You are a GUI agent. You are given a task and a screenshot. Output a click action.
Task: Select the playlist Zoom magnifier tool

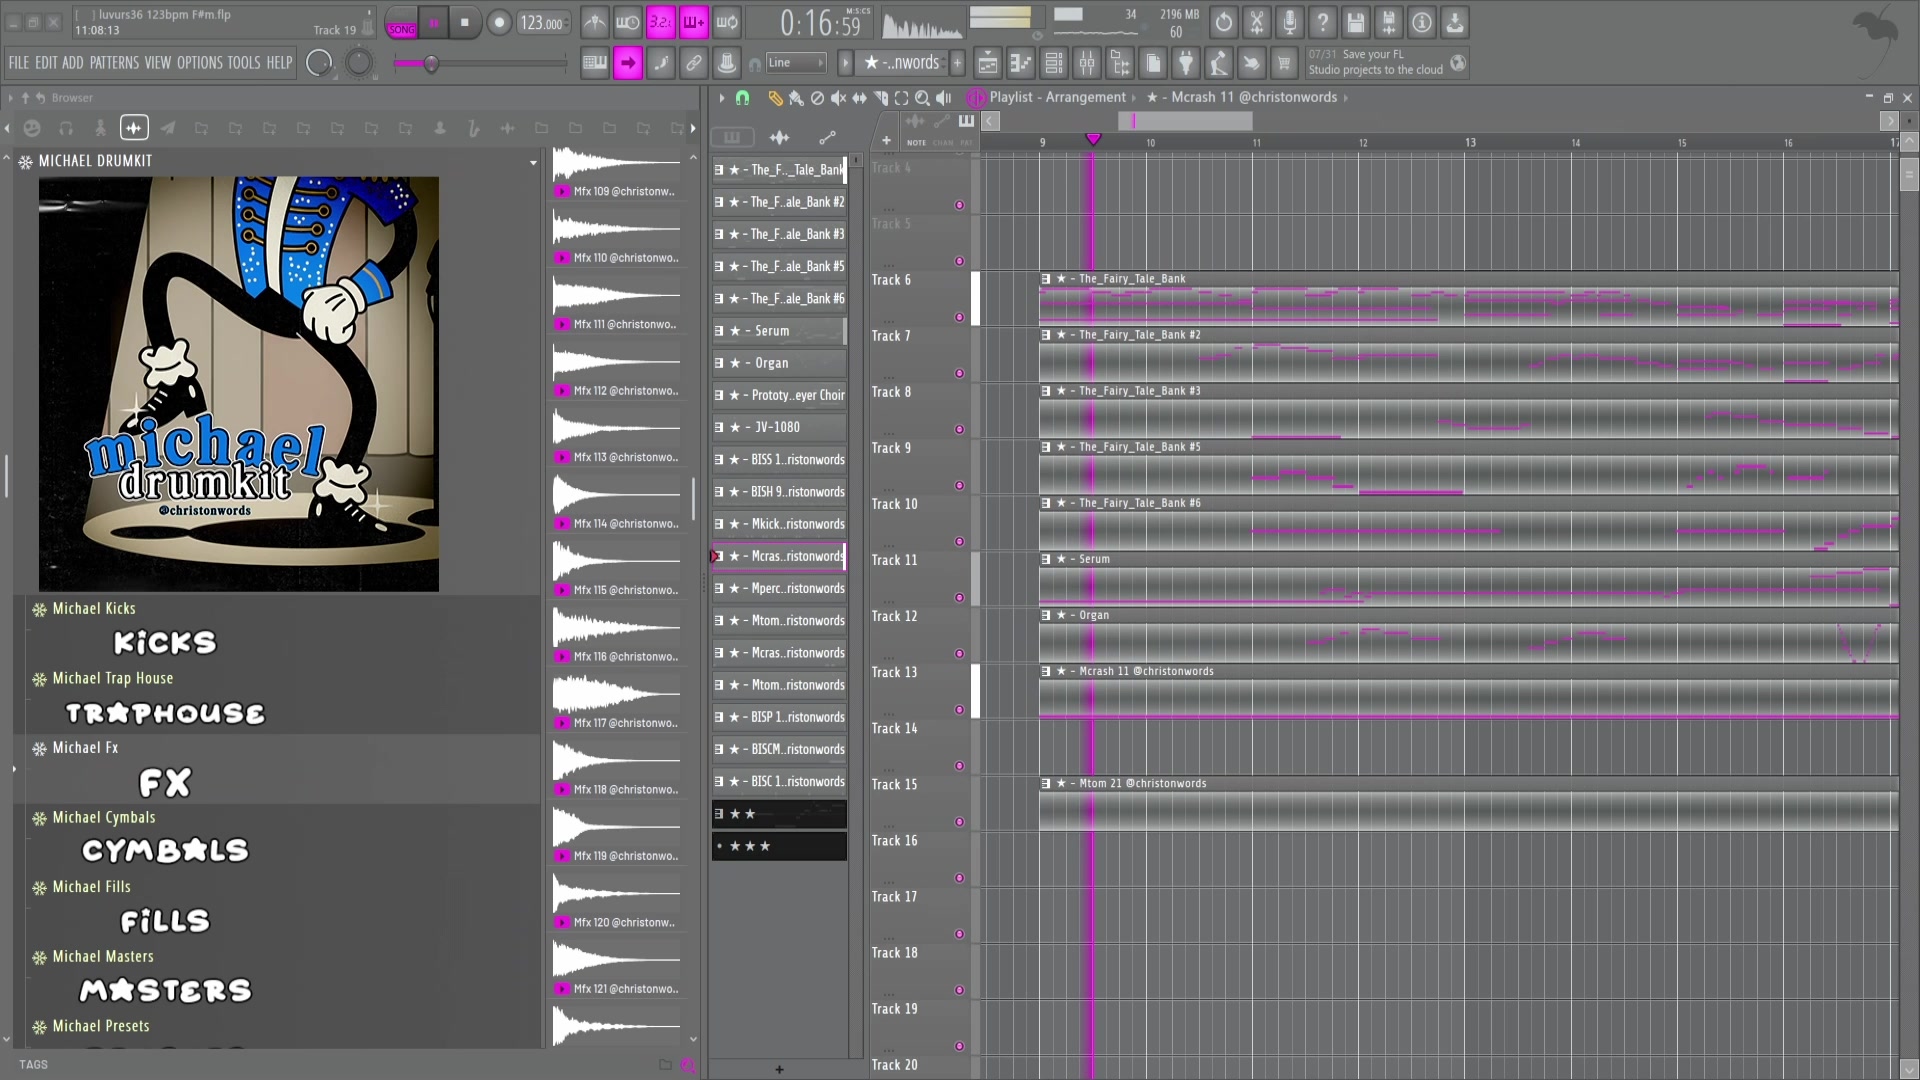pos(922,98)
